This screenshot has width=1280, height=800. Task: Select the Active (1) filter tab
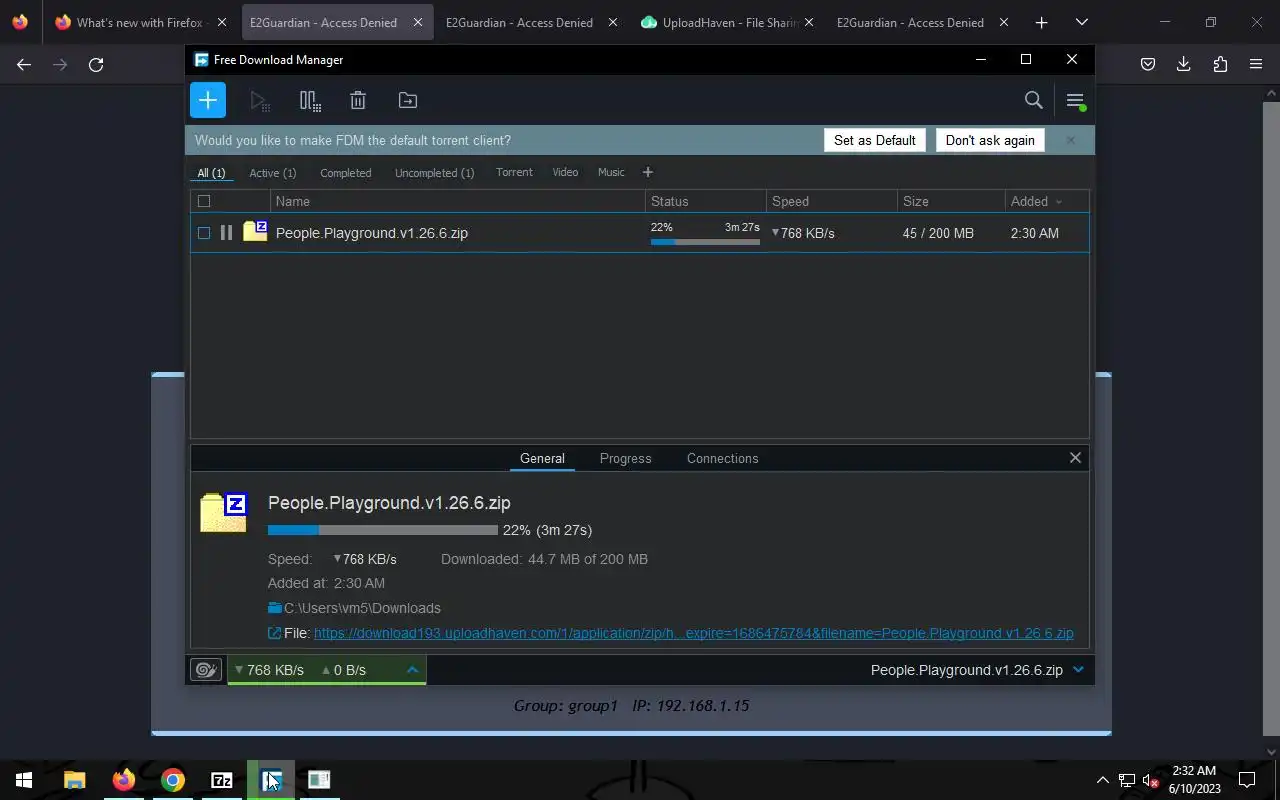coord(272,173)
